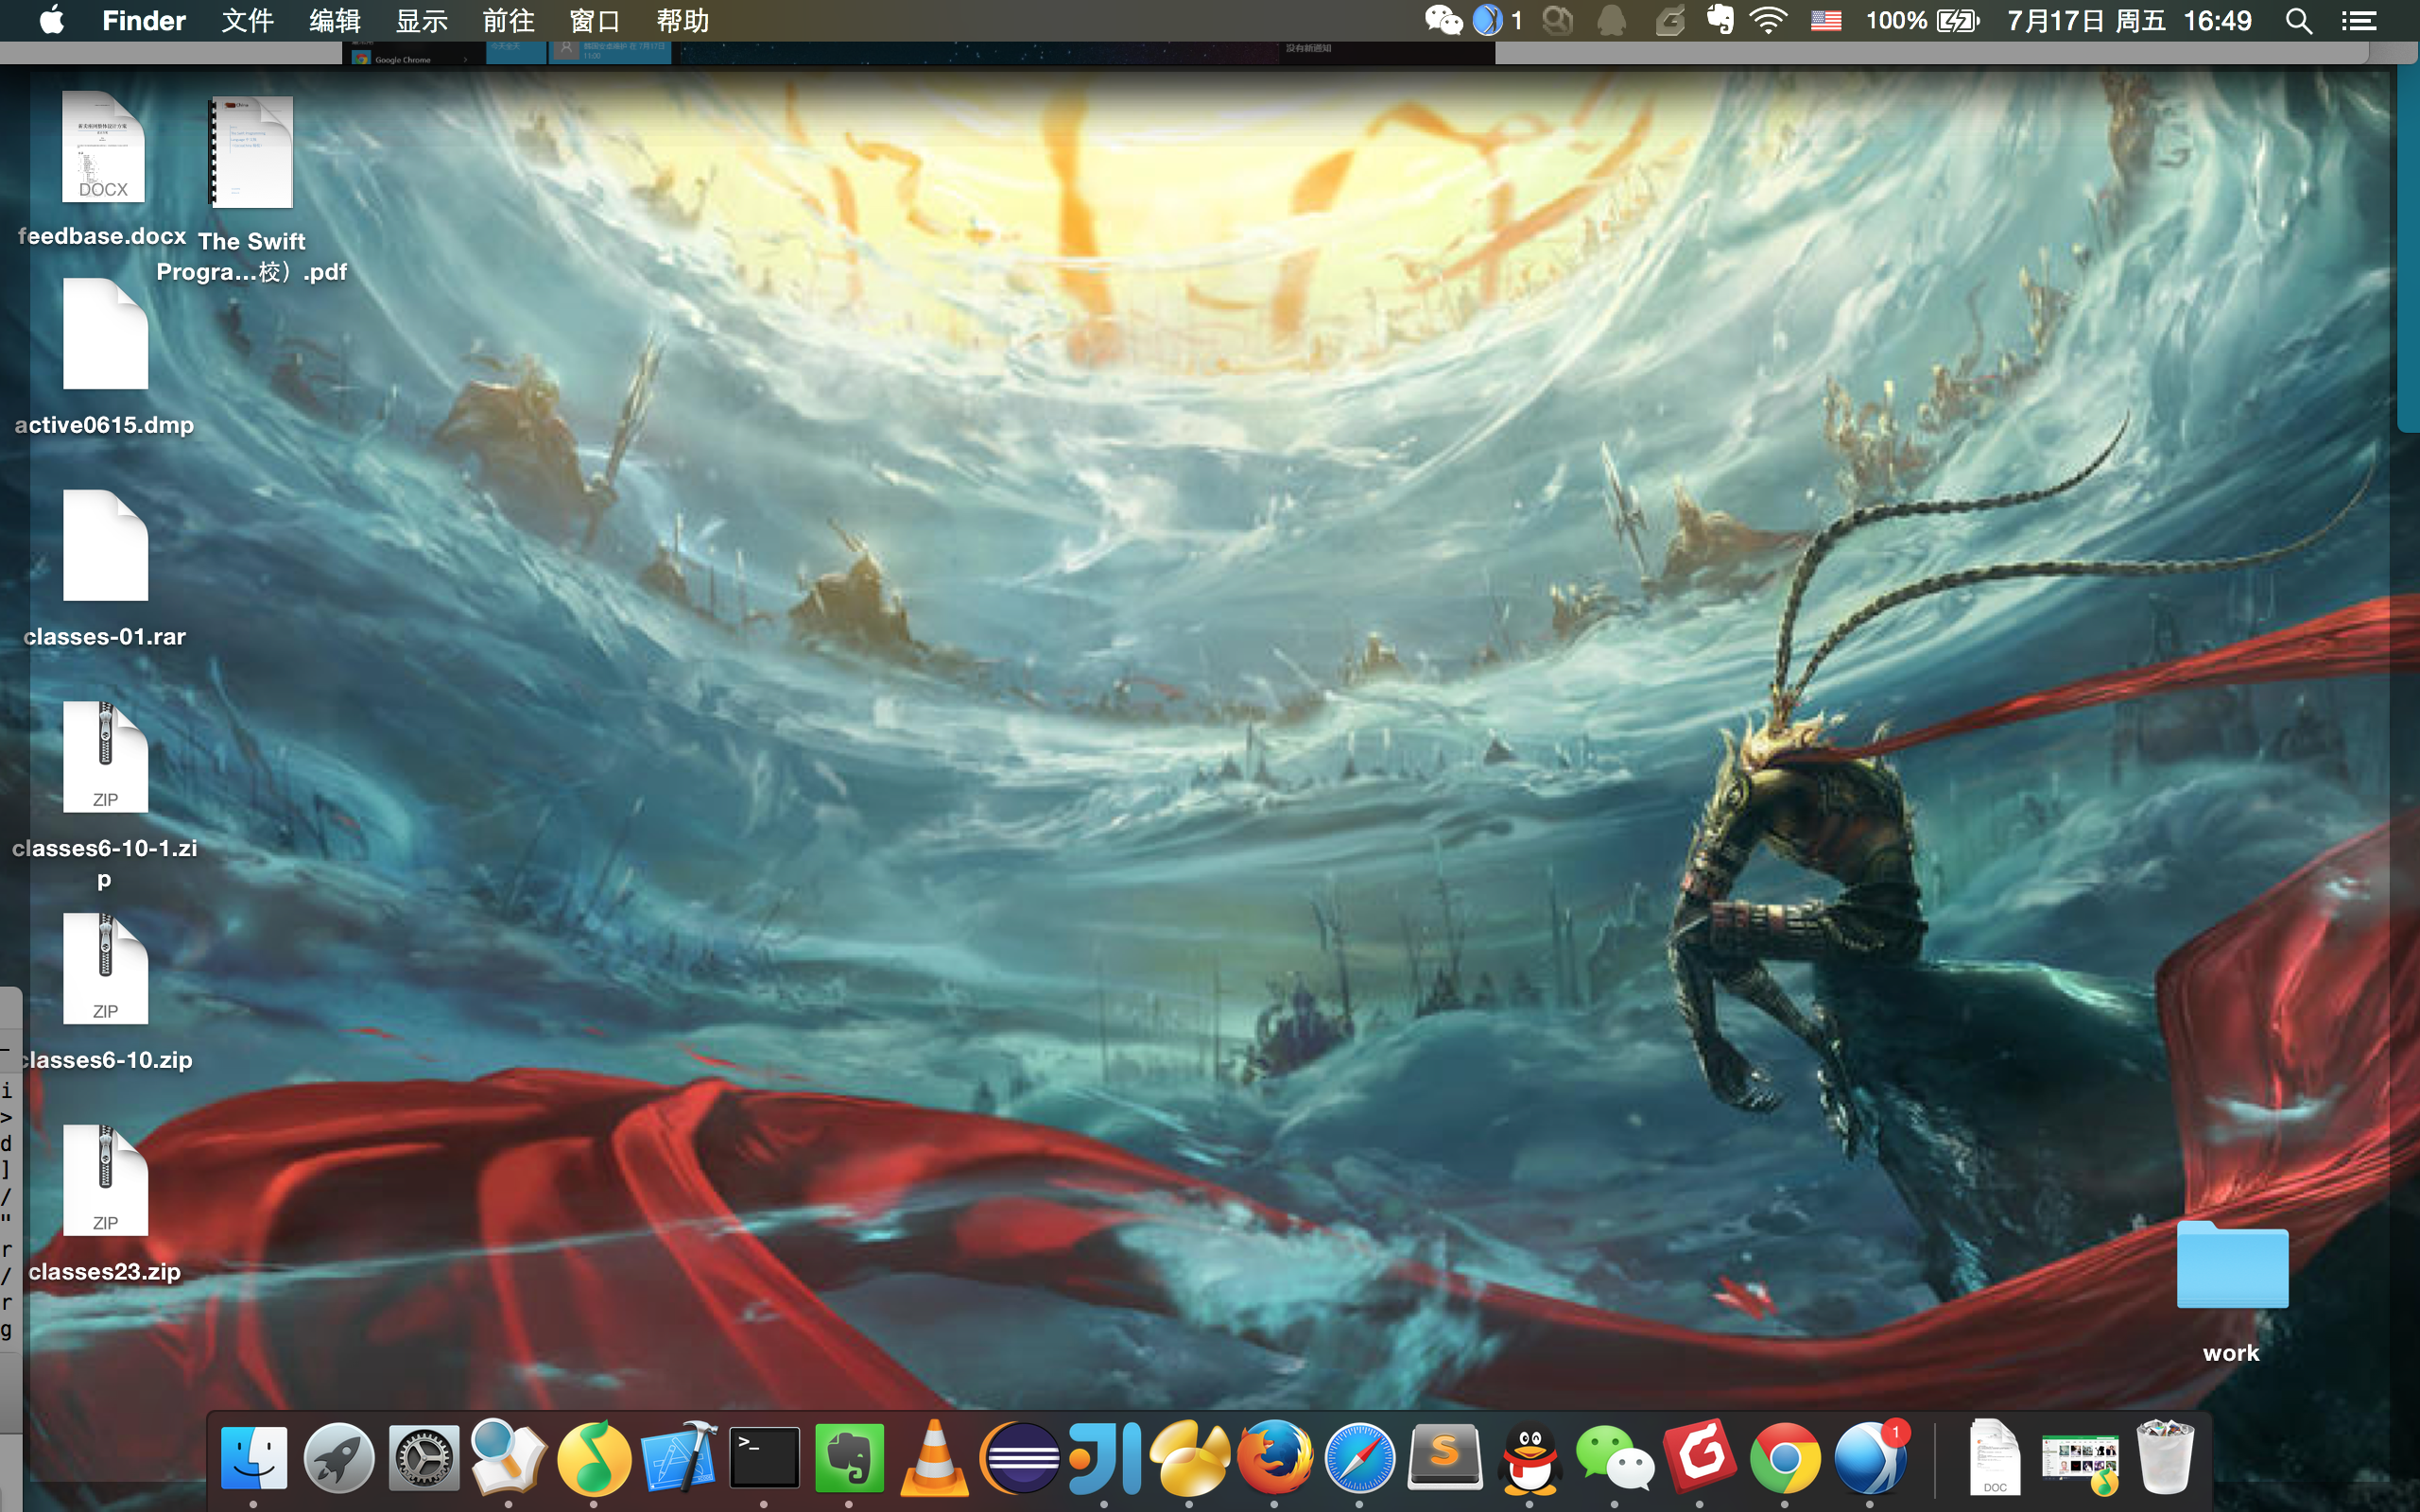Open QQ penguin app
Screen dimensions: 2420x1512
1530,1460
